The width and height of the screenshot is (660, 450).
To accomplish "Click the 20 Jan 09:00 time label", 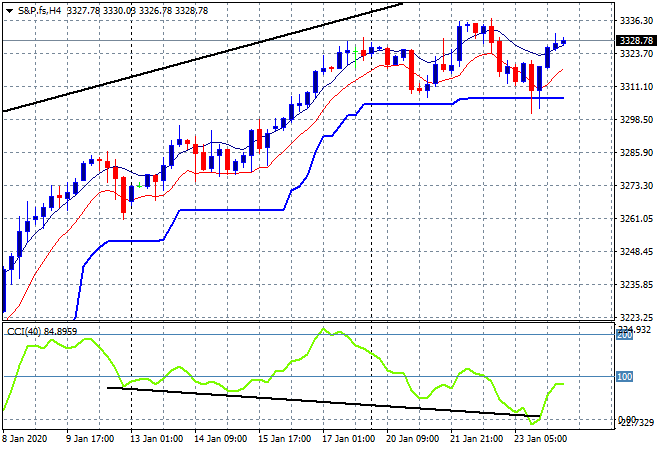I will click(x=412, y=439).
